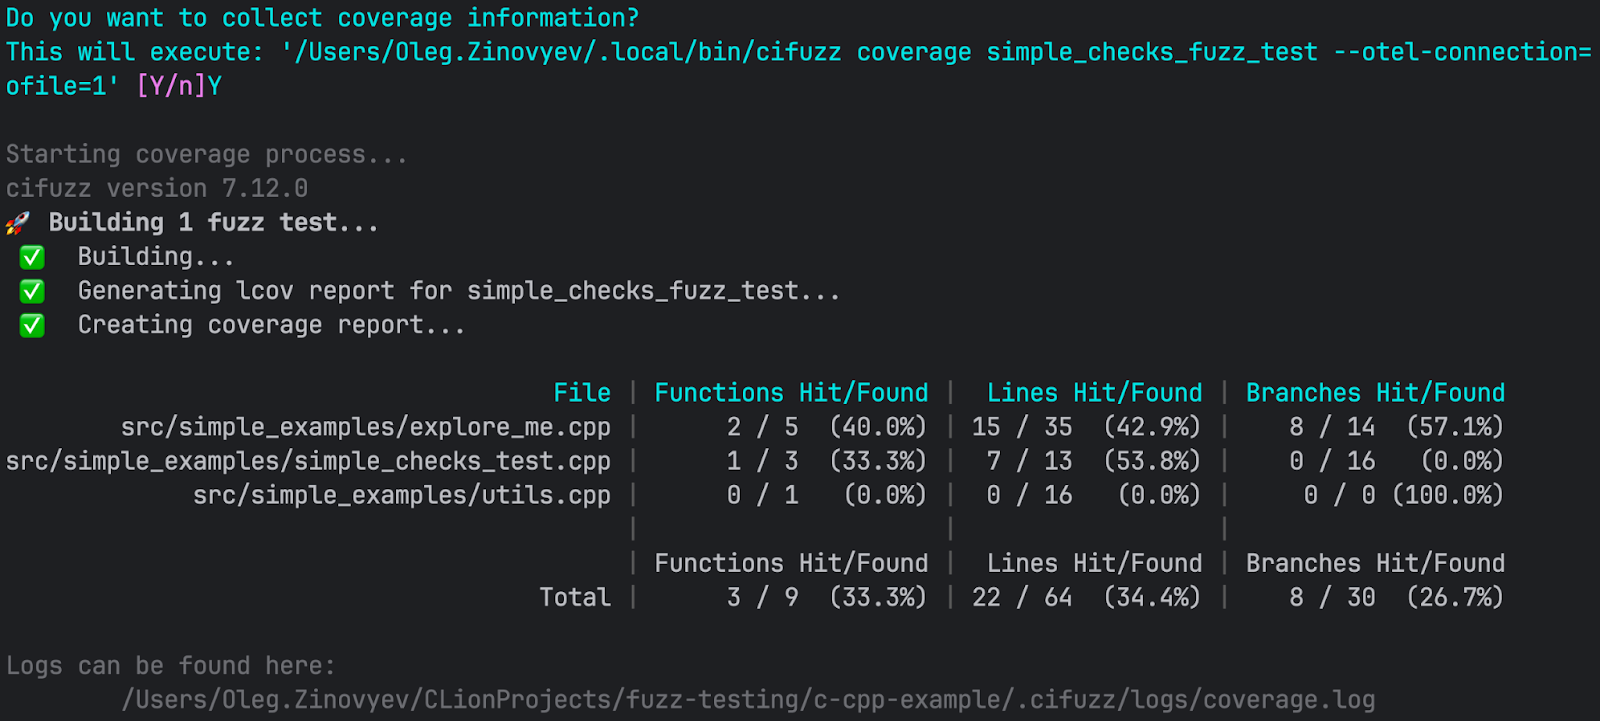Click src/simple_examples/utils.cpp file name
Screen dimensions: 1600x721
tap(401, 495)
